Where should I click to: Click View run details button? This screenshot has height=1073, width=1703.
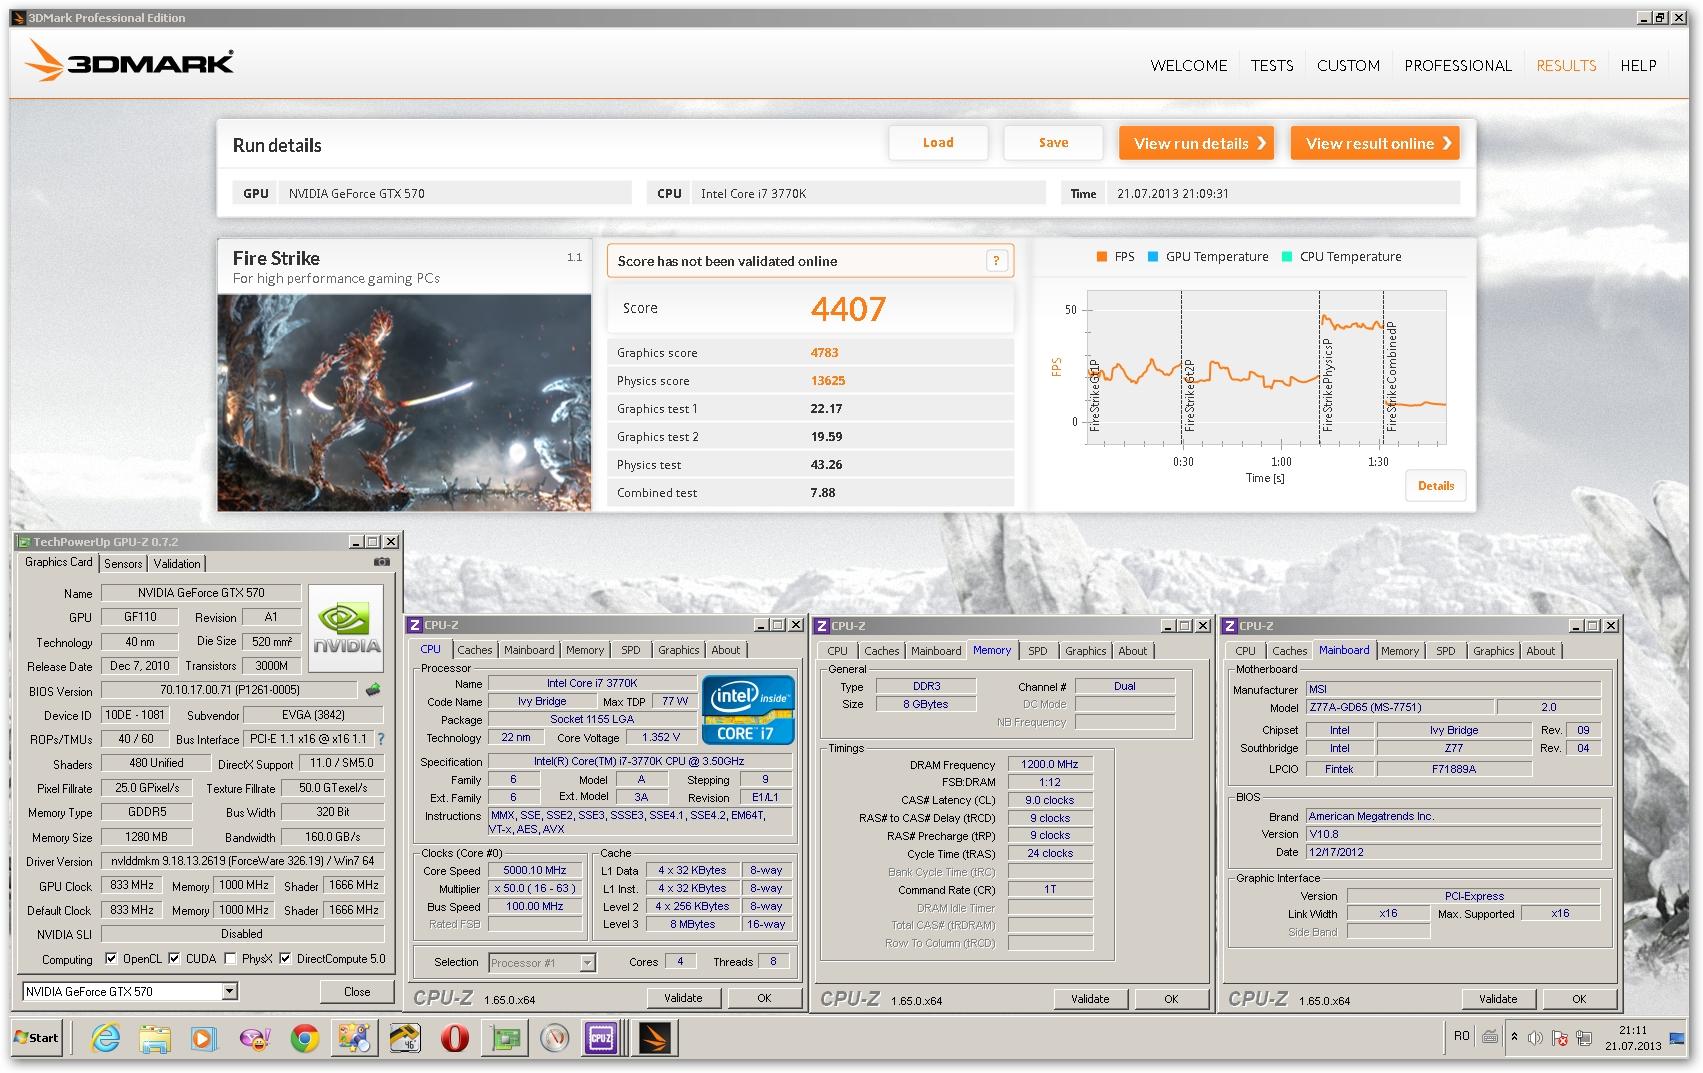1198,143
